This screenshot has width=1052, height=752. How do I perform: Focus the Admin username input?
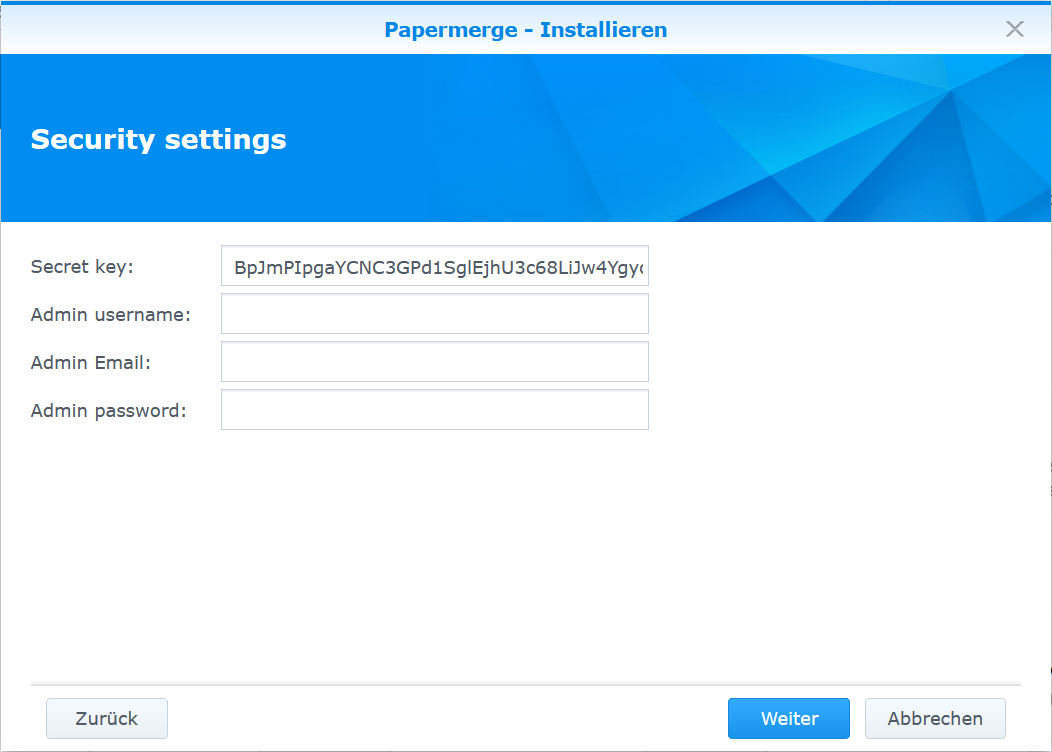435,313
